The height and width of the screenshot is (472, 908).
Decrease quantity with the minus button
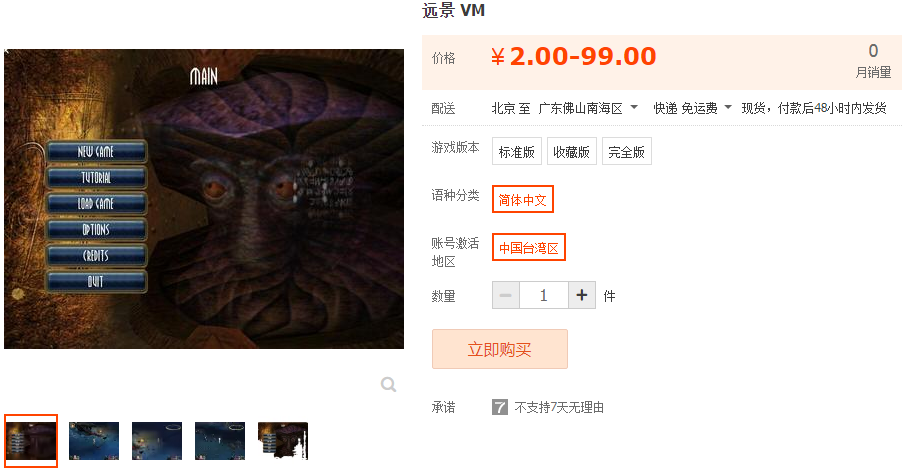coord(506,295)
